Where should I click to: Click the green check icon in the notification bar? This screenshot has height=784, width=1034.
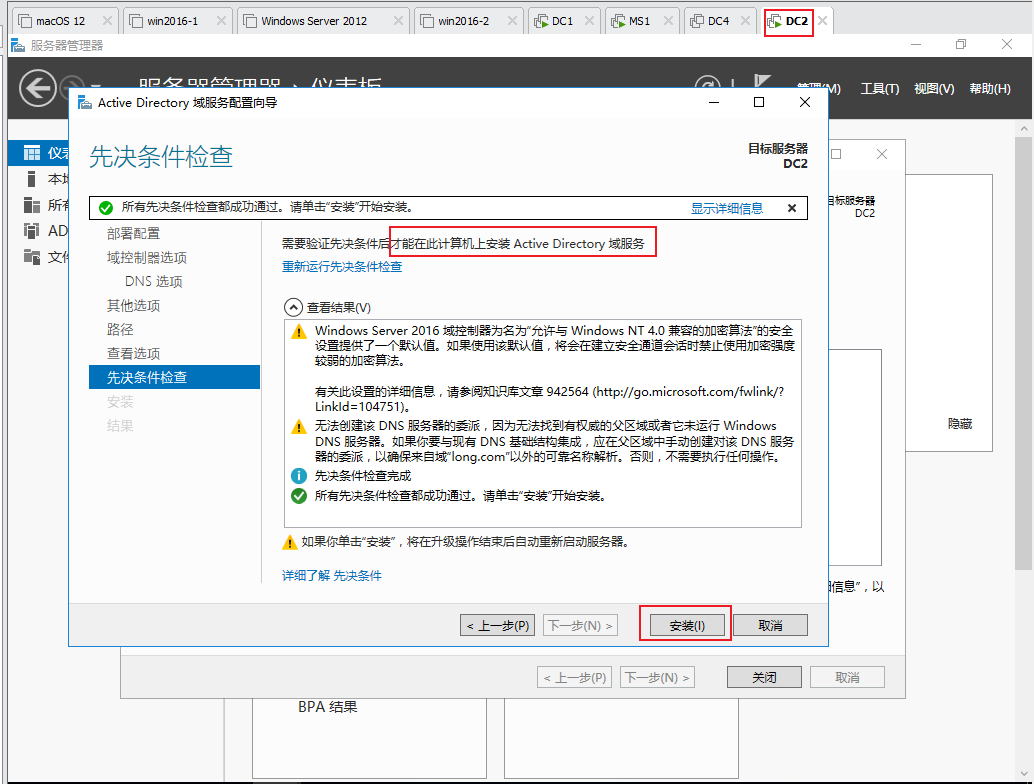(106, 208)
